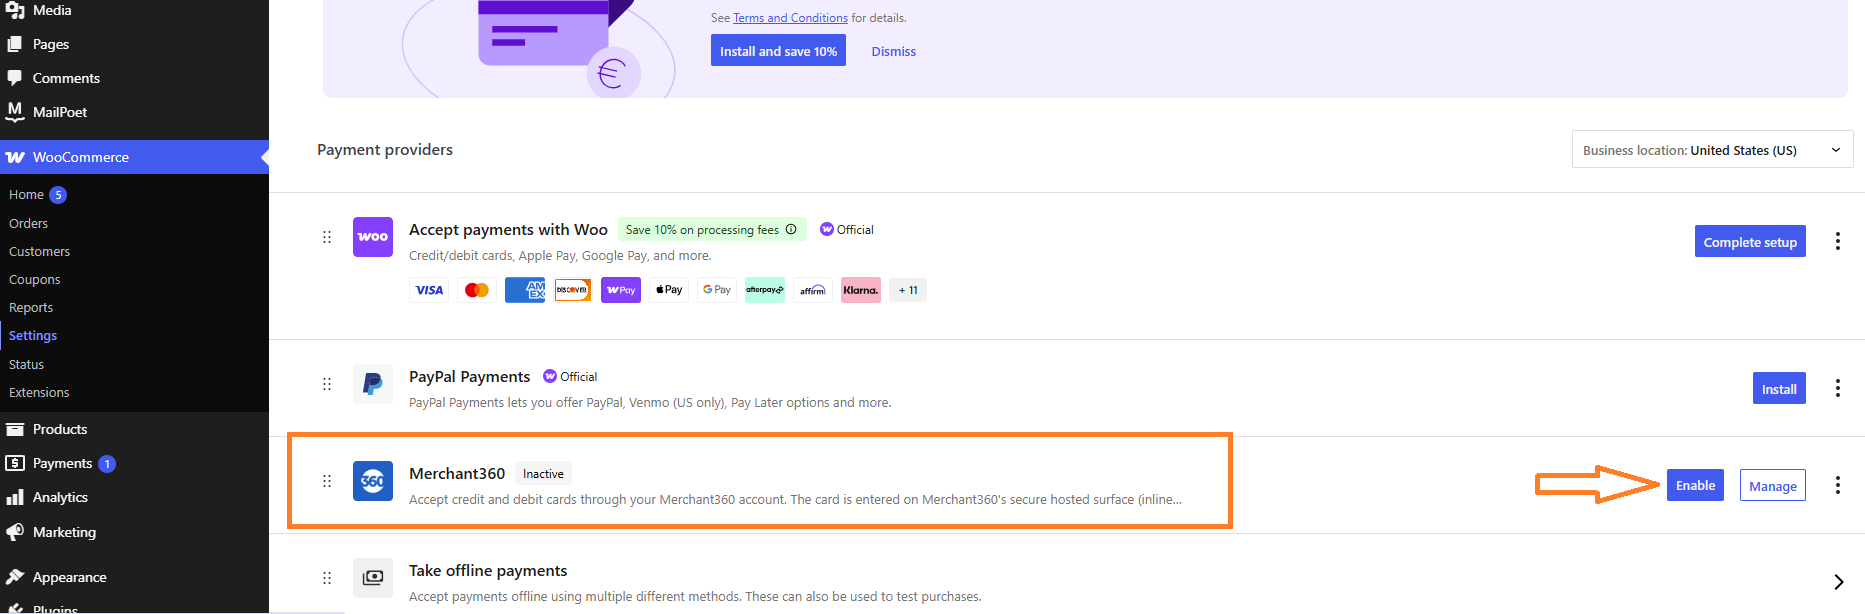The image size is (1865, 614).
Task: Click the Visa card icon
Action: pos(429,290)
